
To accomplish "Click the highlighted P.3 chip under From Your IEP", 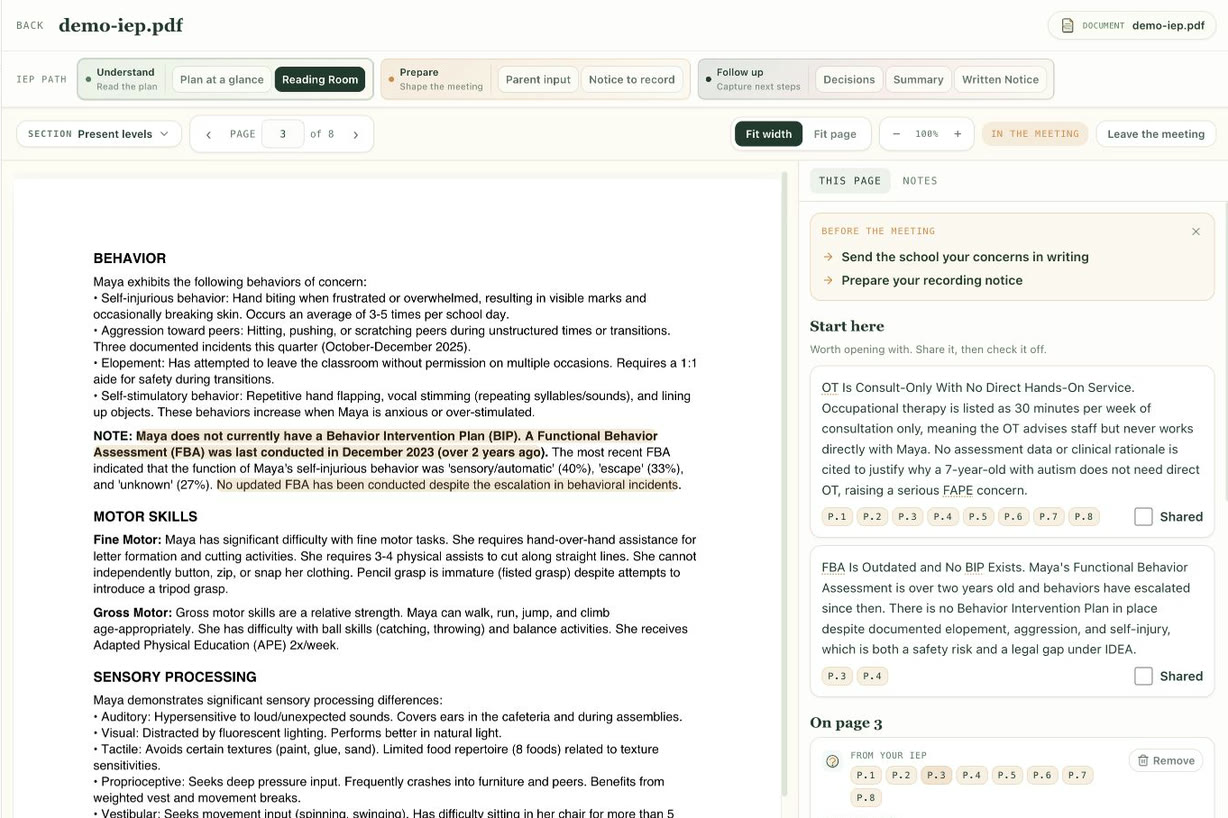I will pos(936,775).
